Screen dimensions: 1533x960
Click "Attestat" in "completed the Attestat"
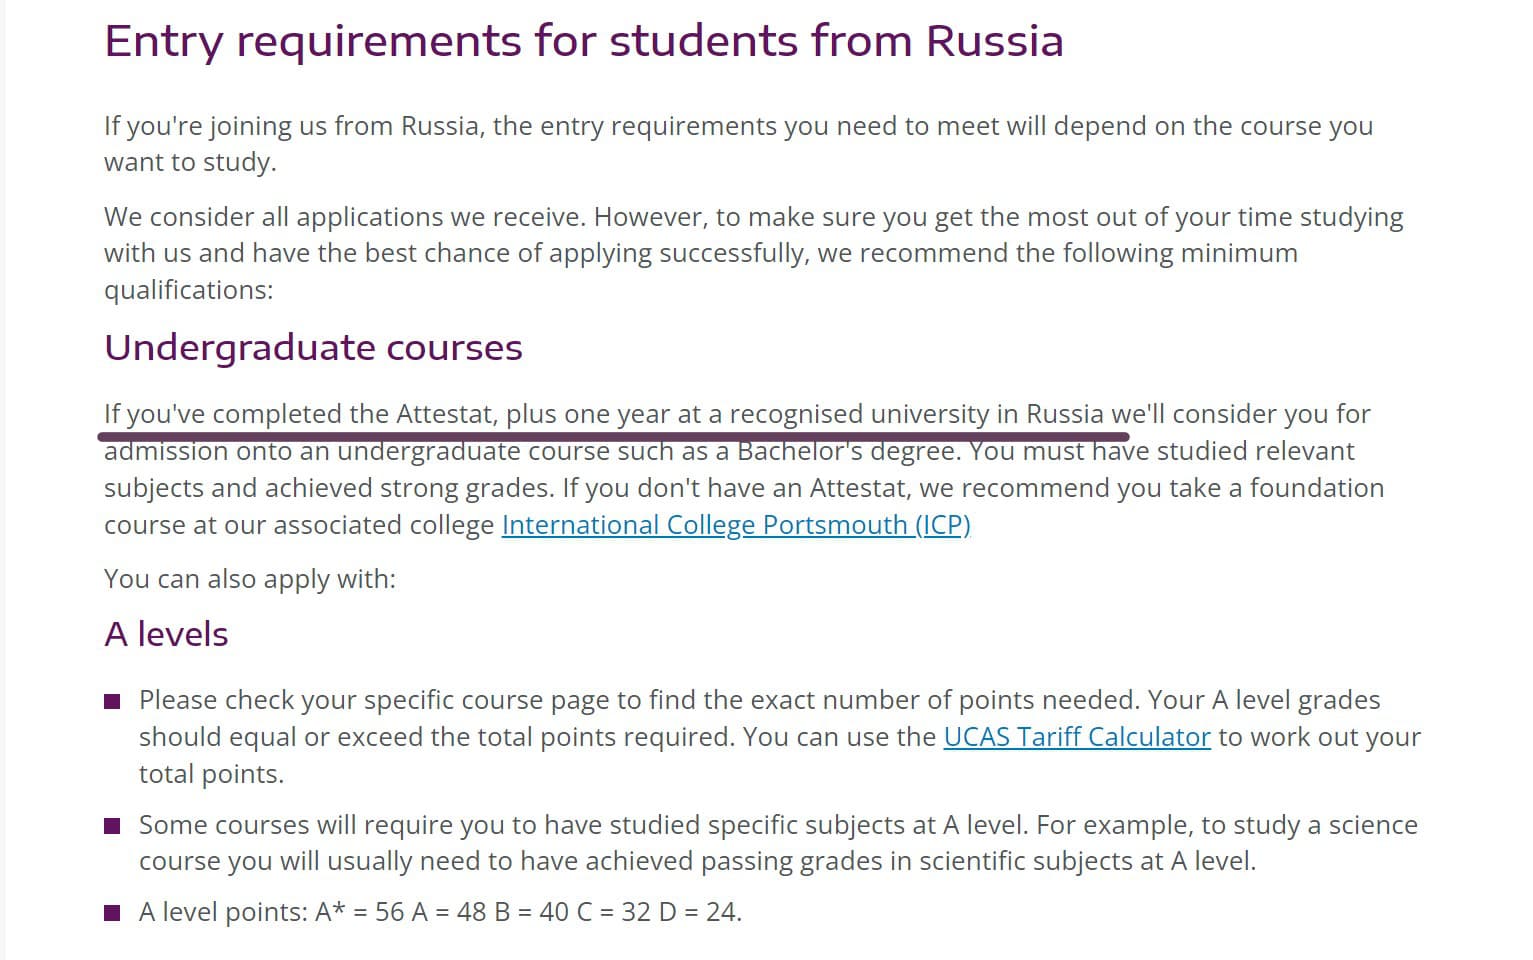coord(446,414)
